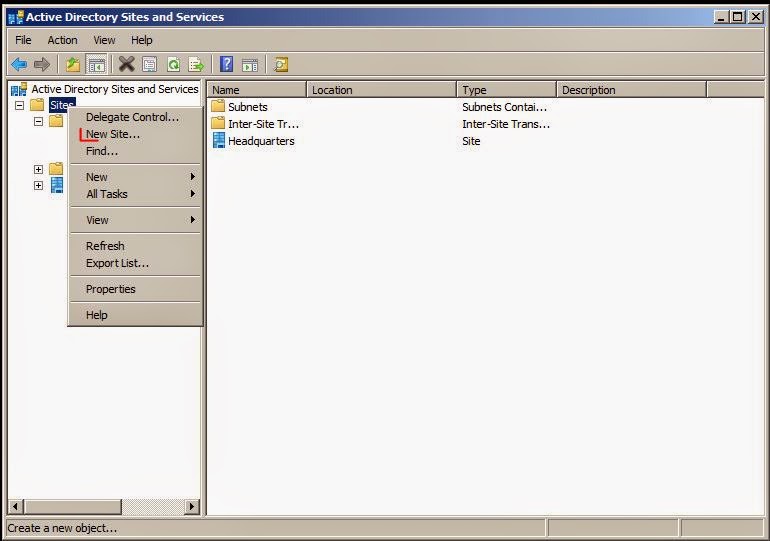
Task: Open the Help menu in menu bar
Action: [x=141, y=40]
